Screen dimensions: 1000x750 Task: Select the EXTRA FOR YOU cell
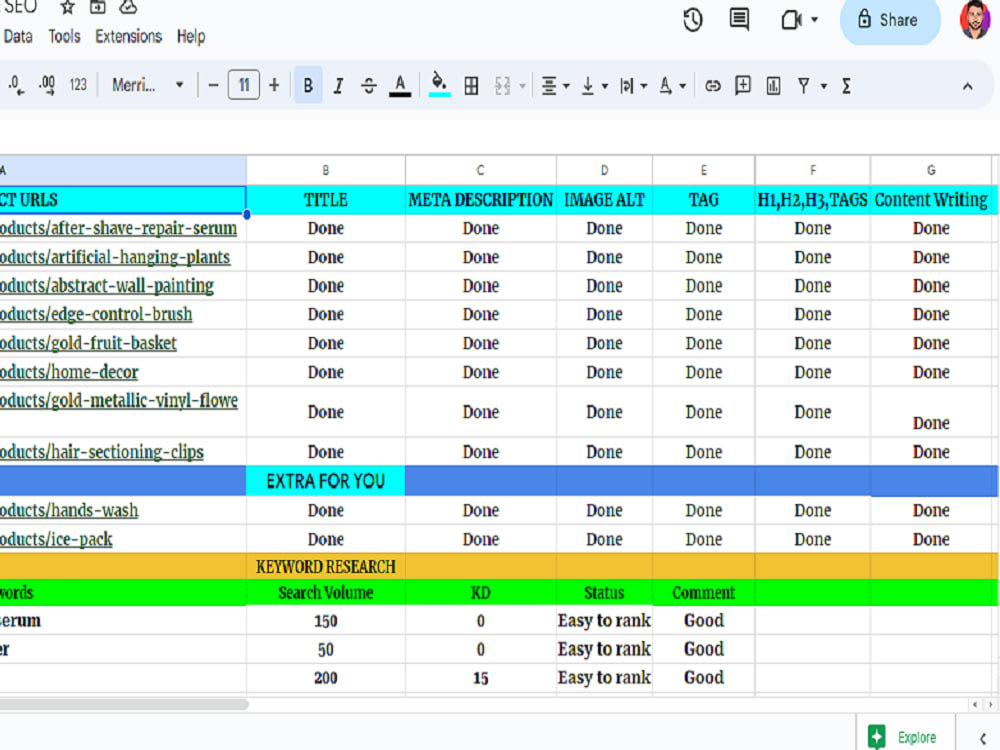point(326,481)
